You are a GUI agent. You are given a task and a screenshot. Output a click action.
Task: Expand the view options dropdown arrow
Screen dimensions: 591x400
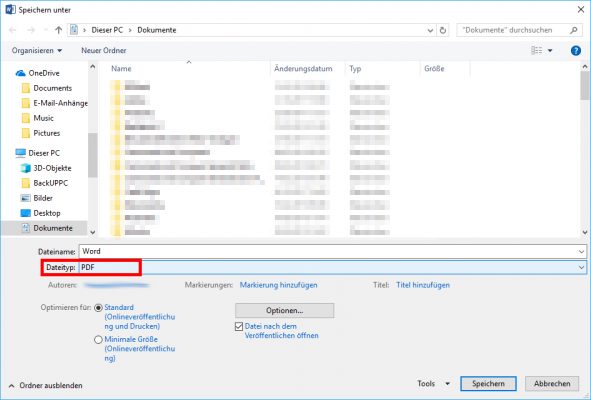pos(550,51)
